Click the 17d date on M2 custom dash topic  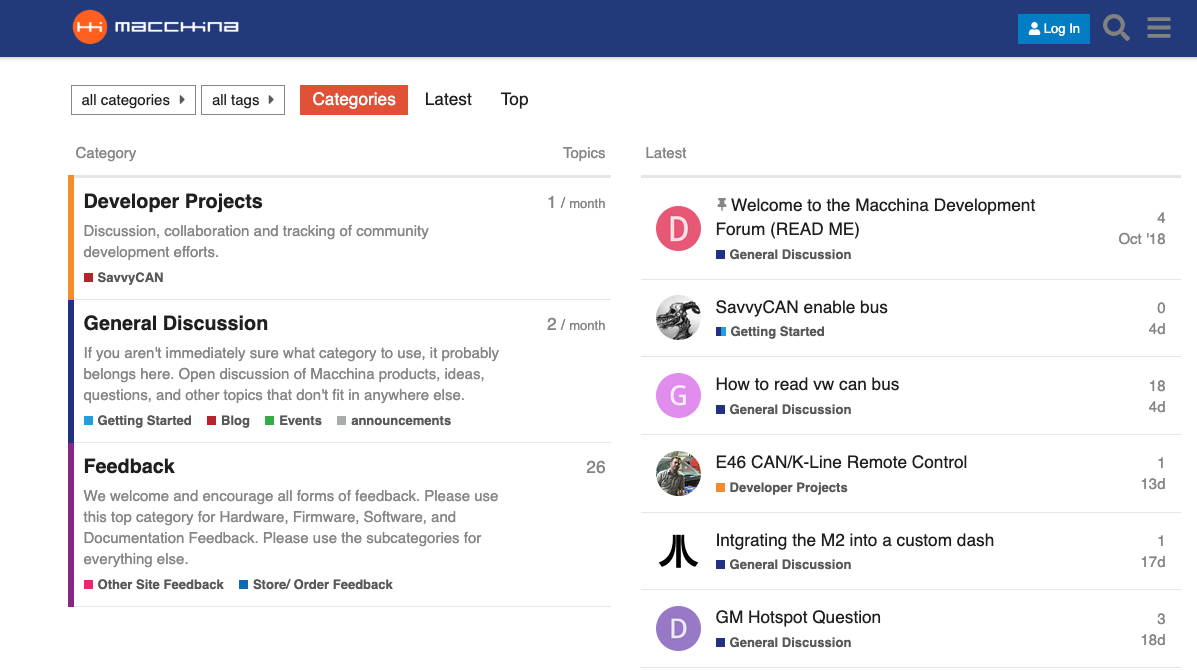(x=1153, y=562)
